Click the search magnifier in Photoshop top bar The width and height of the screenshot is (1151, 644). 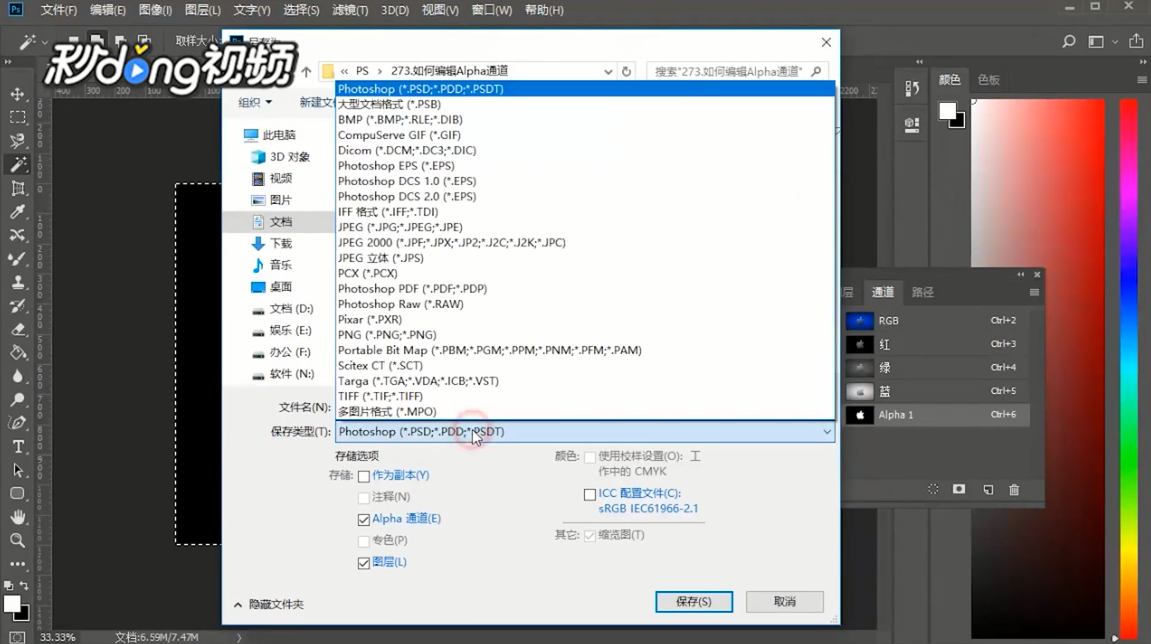(x=1069, y=41)
